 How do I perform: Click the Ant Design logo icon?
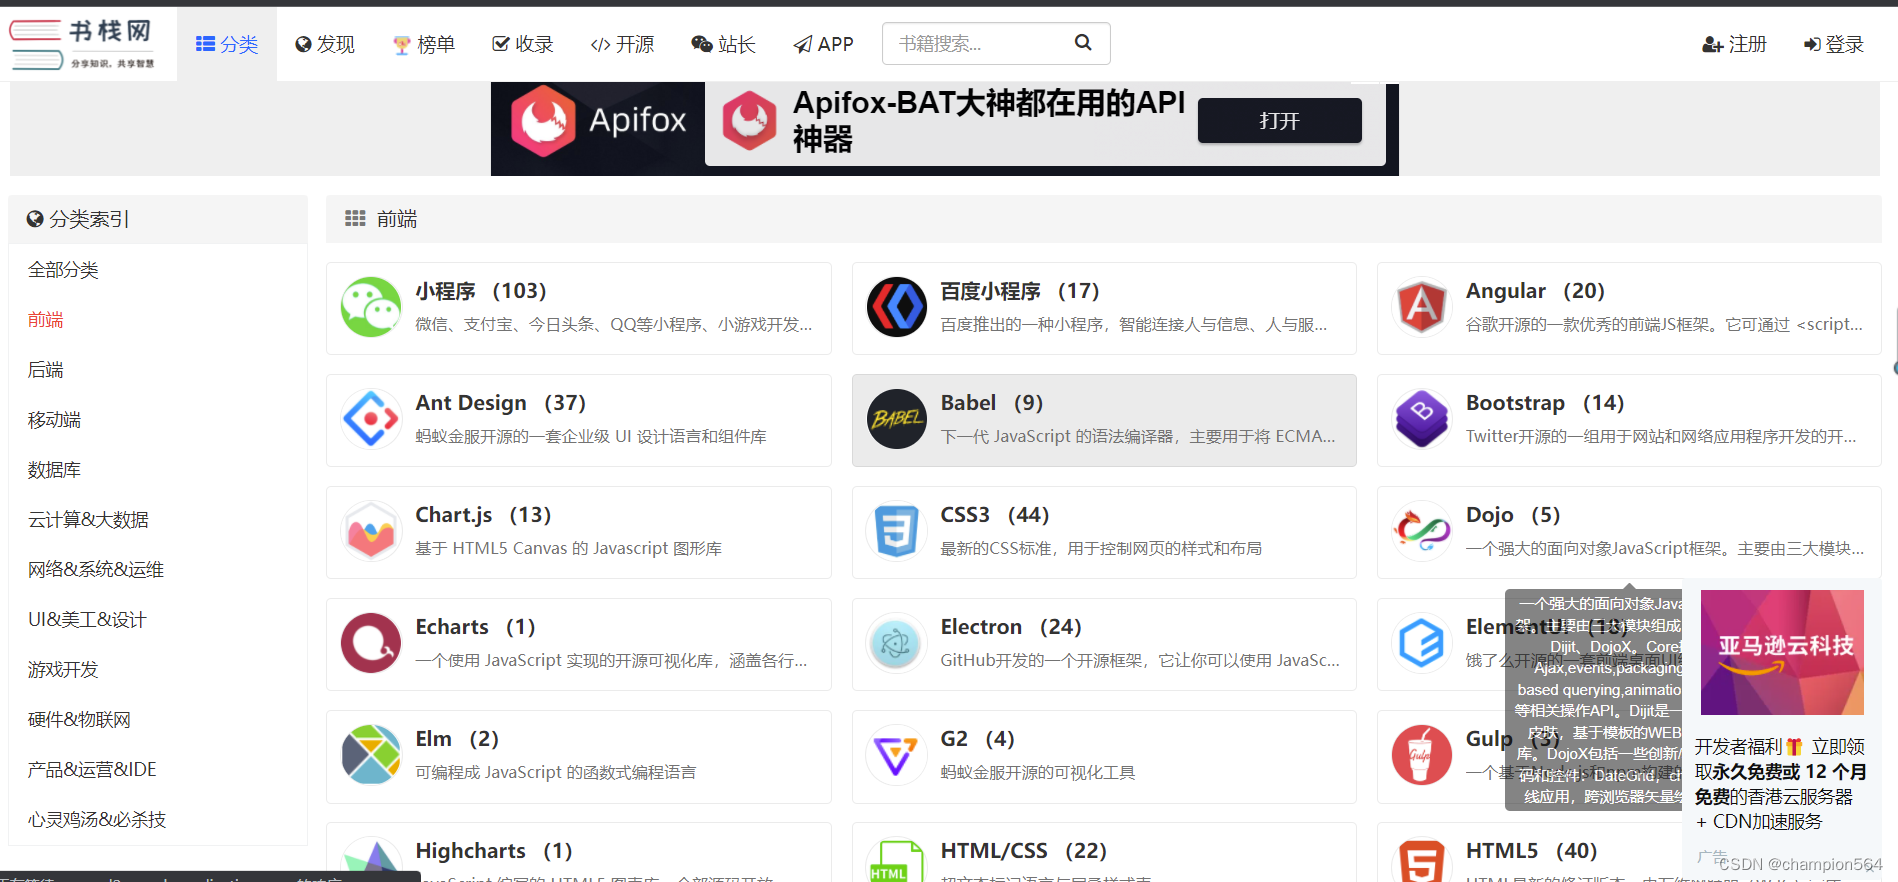click(x=371, y=419)
